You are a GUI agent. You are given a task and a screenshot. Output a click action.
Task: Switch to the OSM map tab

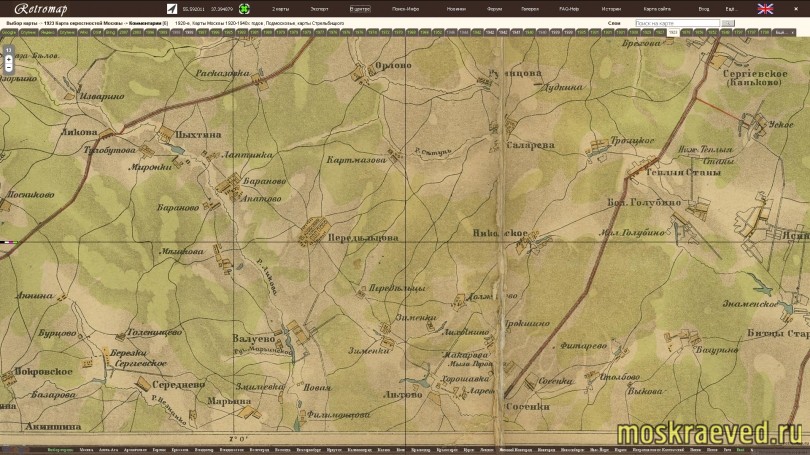(x=97, y=32)
